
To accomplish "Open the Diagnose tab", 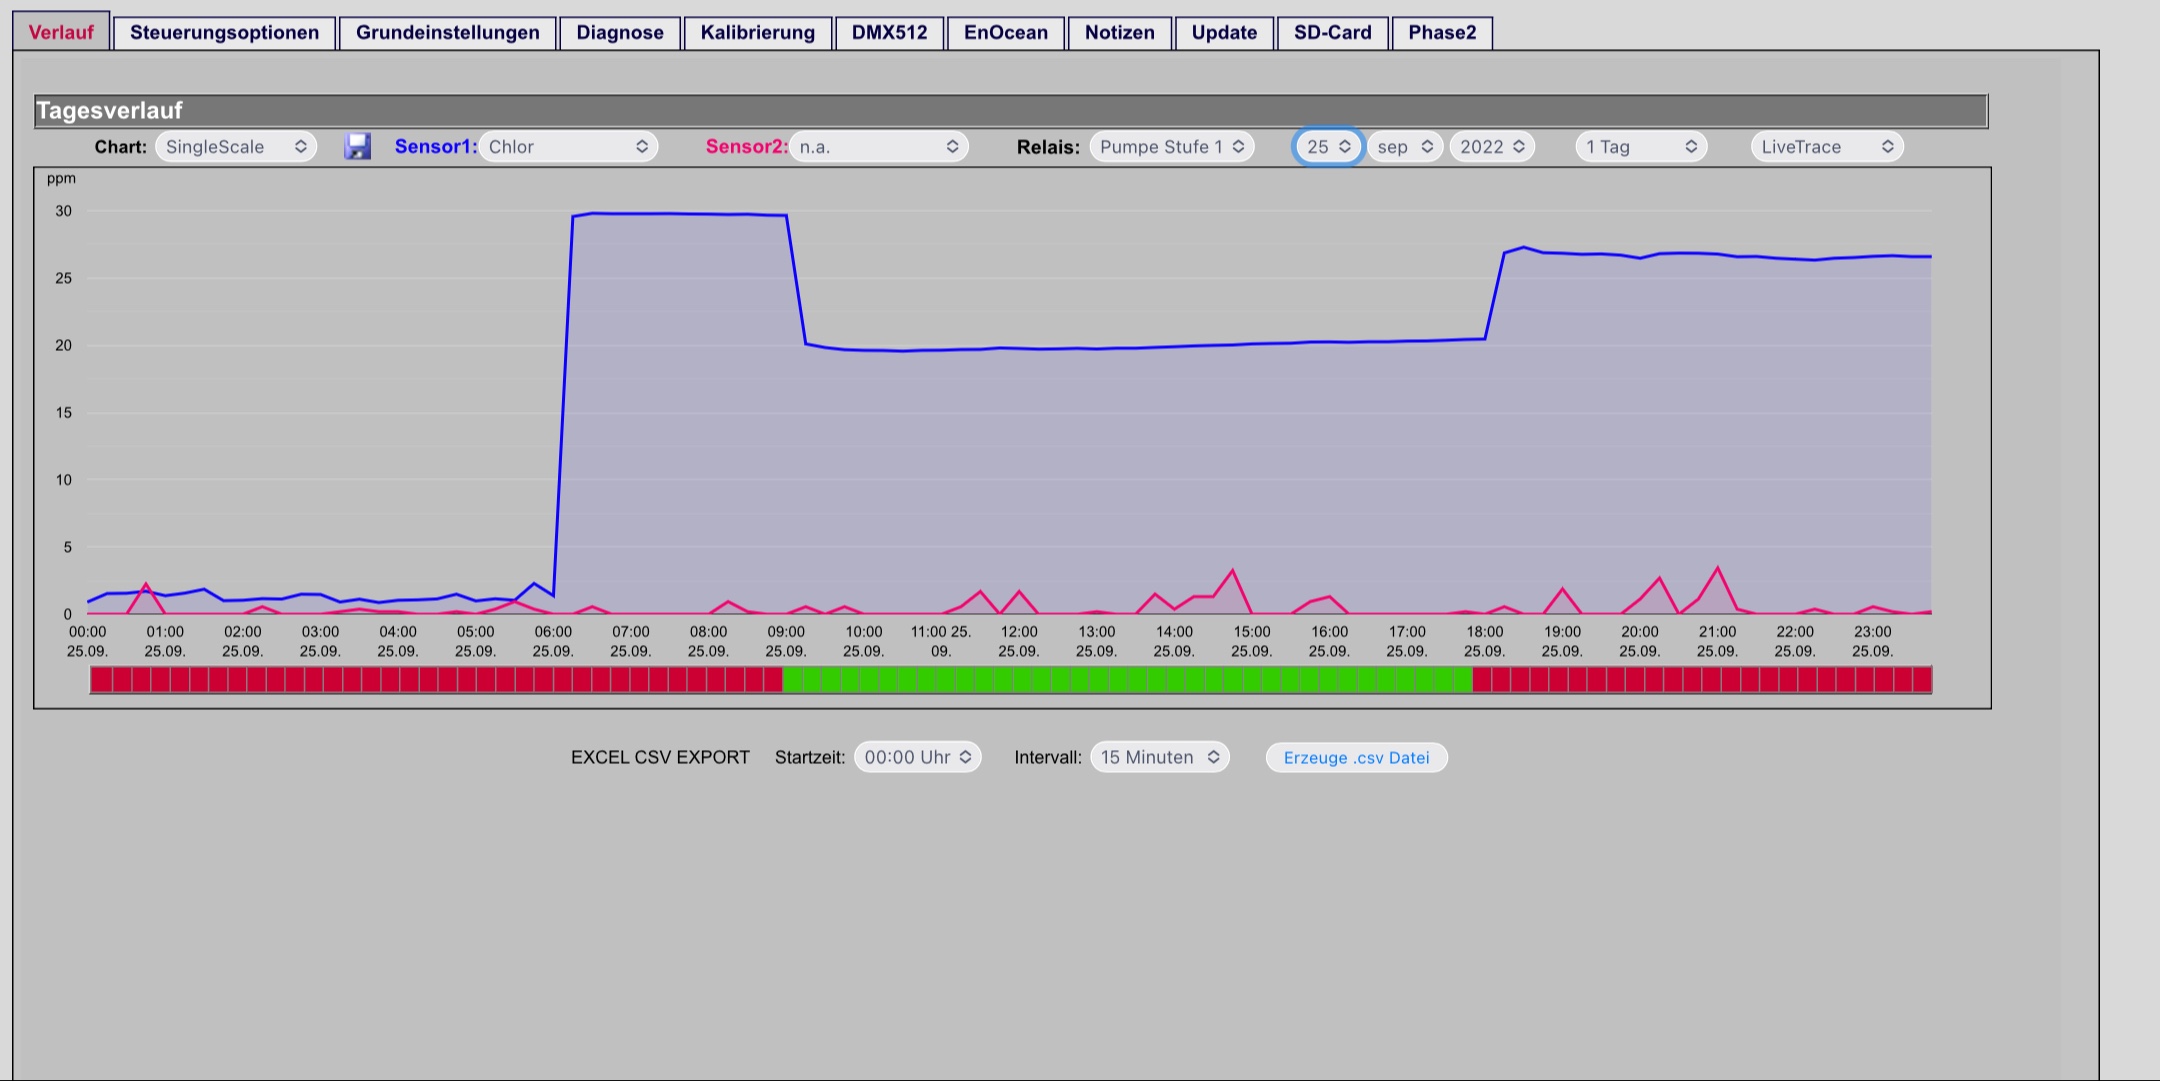I will [x=620, y=33].
